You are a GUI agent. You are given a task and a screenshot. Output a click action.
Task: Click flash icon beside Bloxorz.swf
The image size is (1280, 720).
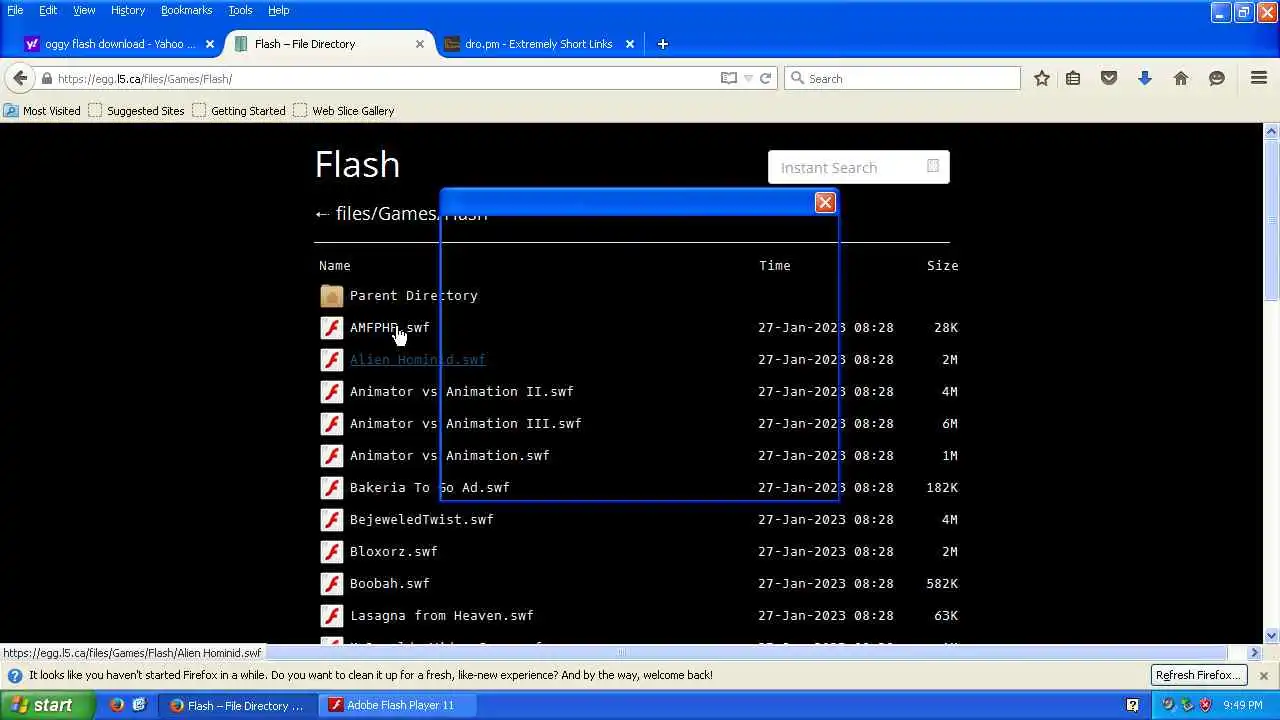[332, 552]
